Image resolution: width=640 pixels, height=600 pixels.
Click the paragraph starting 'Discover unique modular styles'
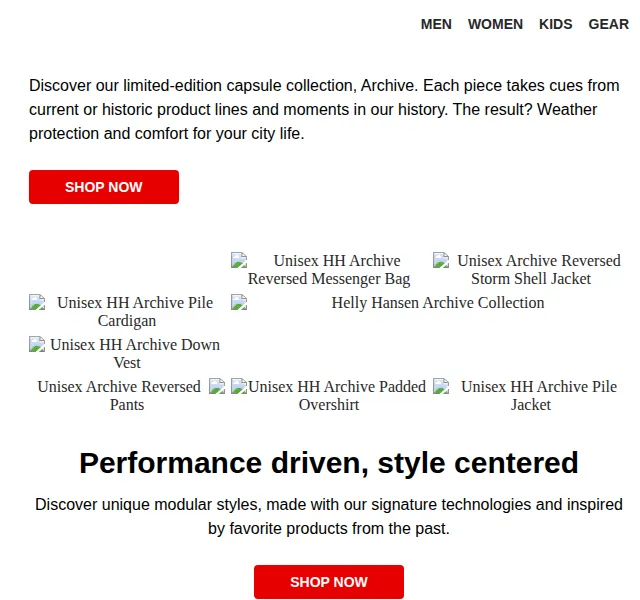(329, 516)
